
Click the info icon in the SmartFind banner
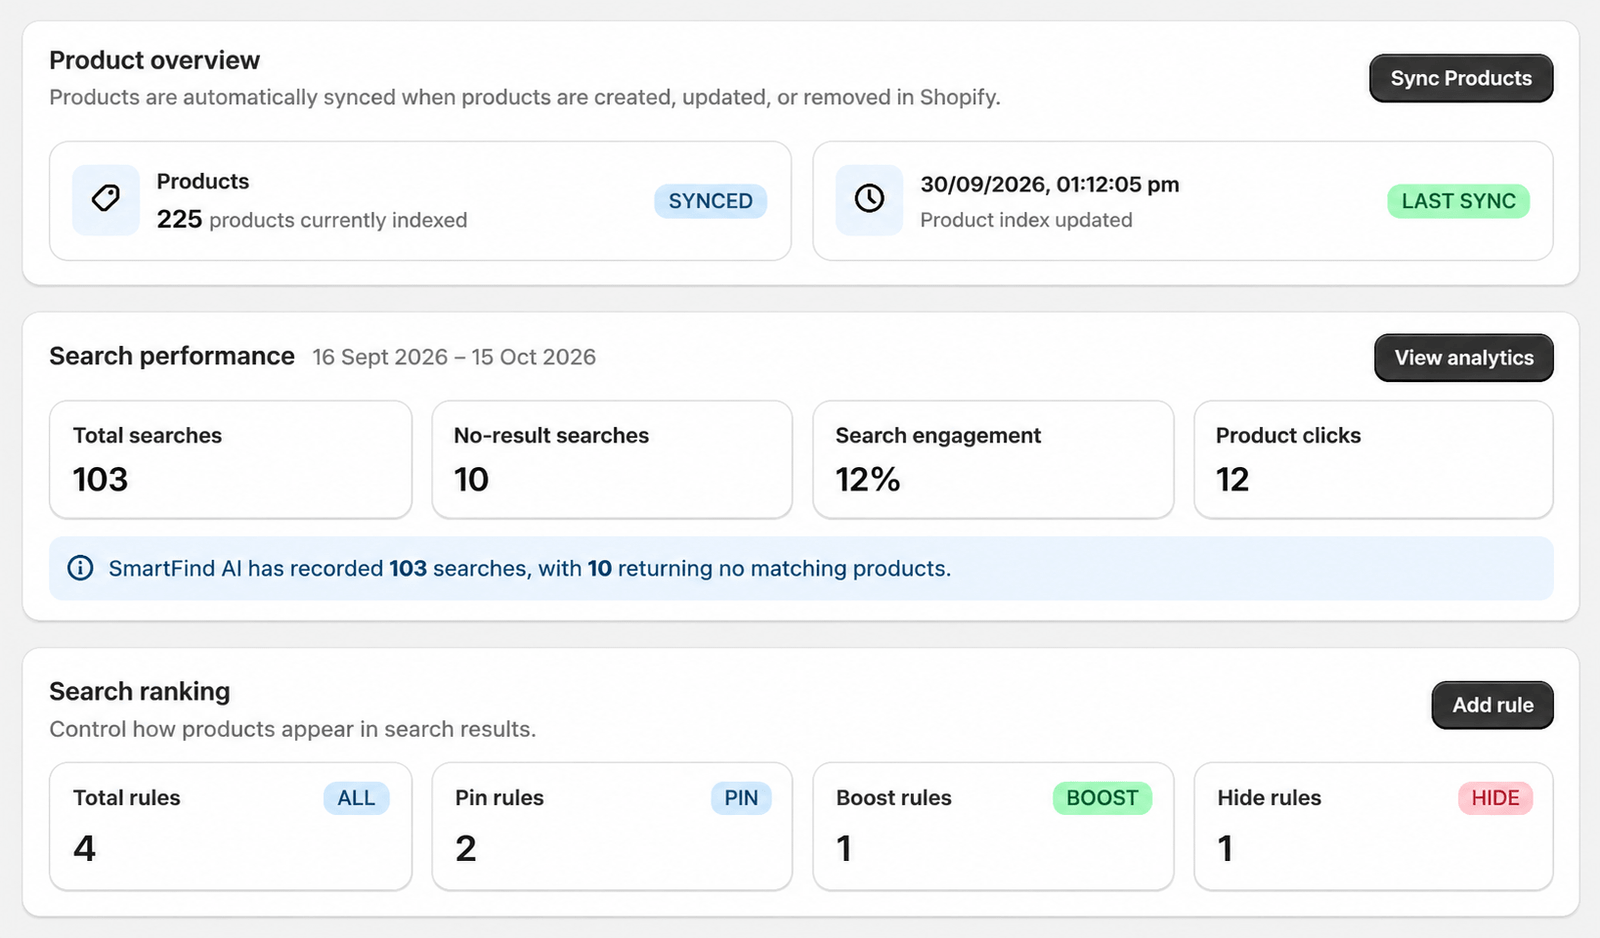click(80, 568)
